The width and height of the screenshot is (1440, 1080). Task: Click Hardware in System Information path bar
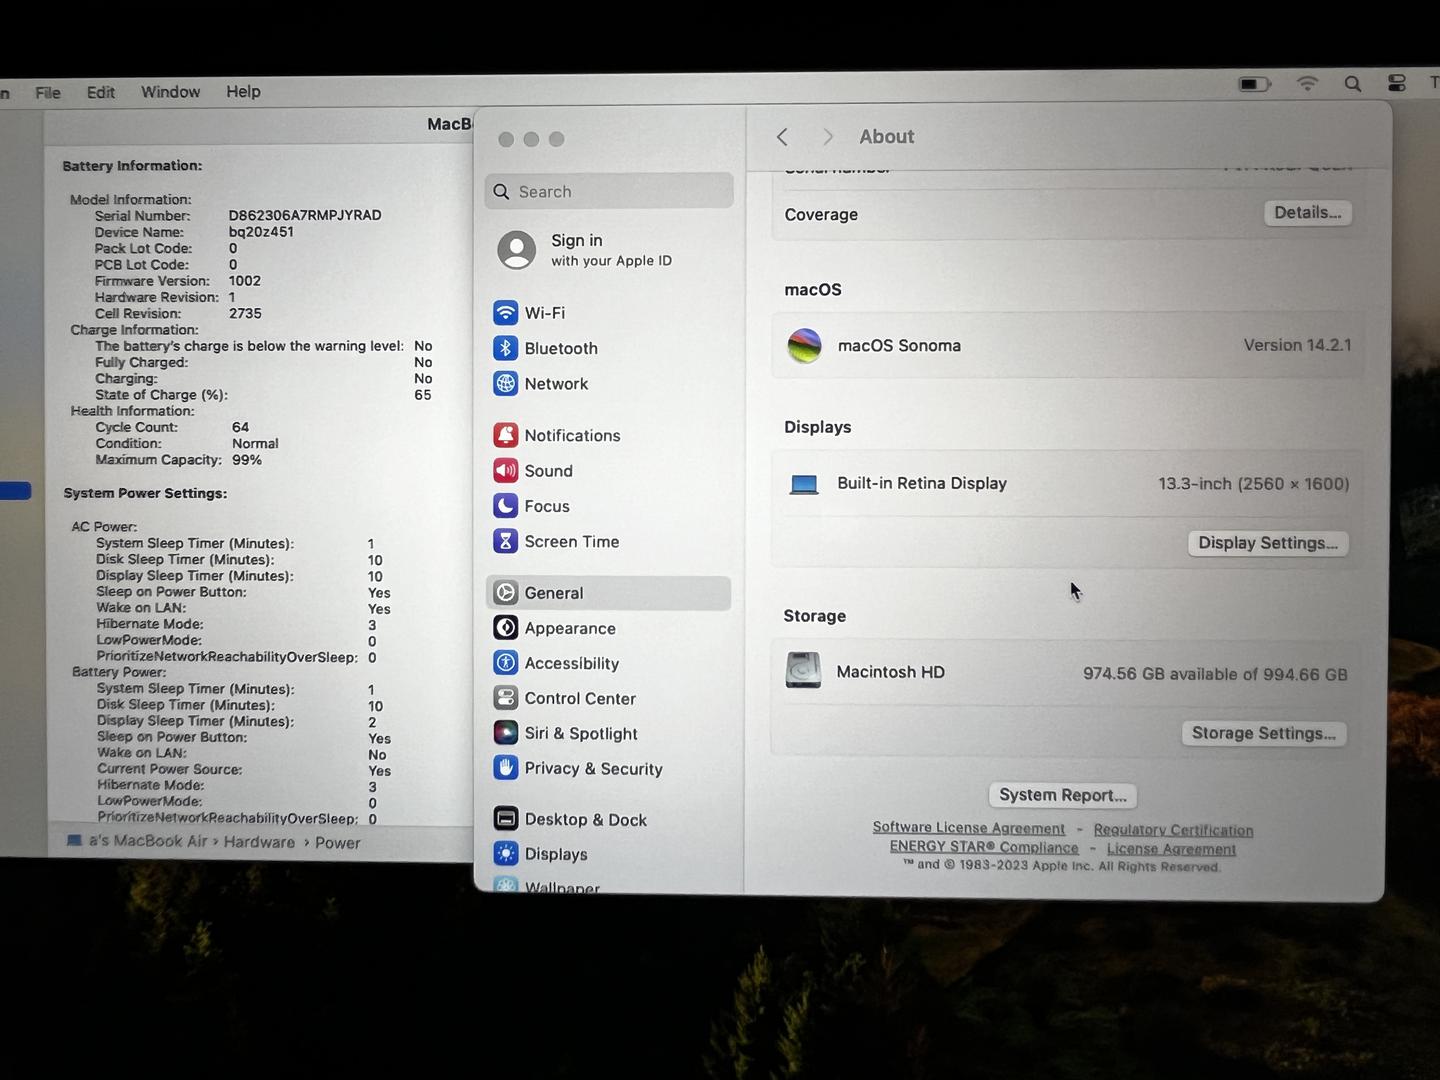tap(259, 842)
